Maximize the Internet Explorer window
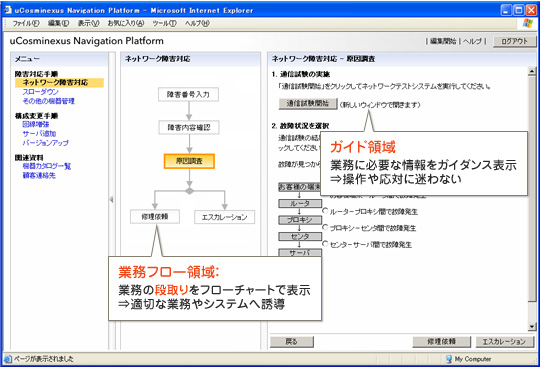Viewport: 540px width, 367px height. coord(519,10)
